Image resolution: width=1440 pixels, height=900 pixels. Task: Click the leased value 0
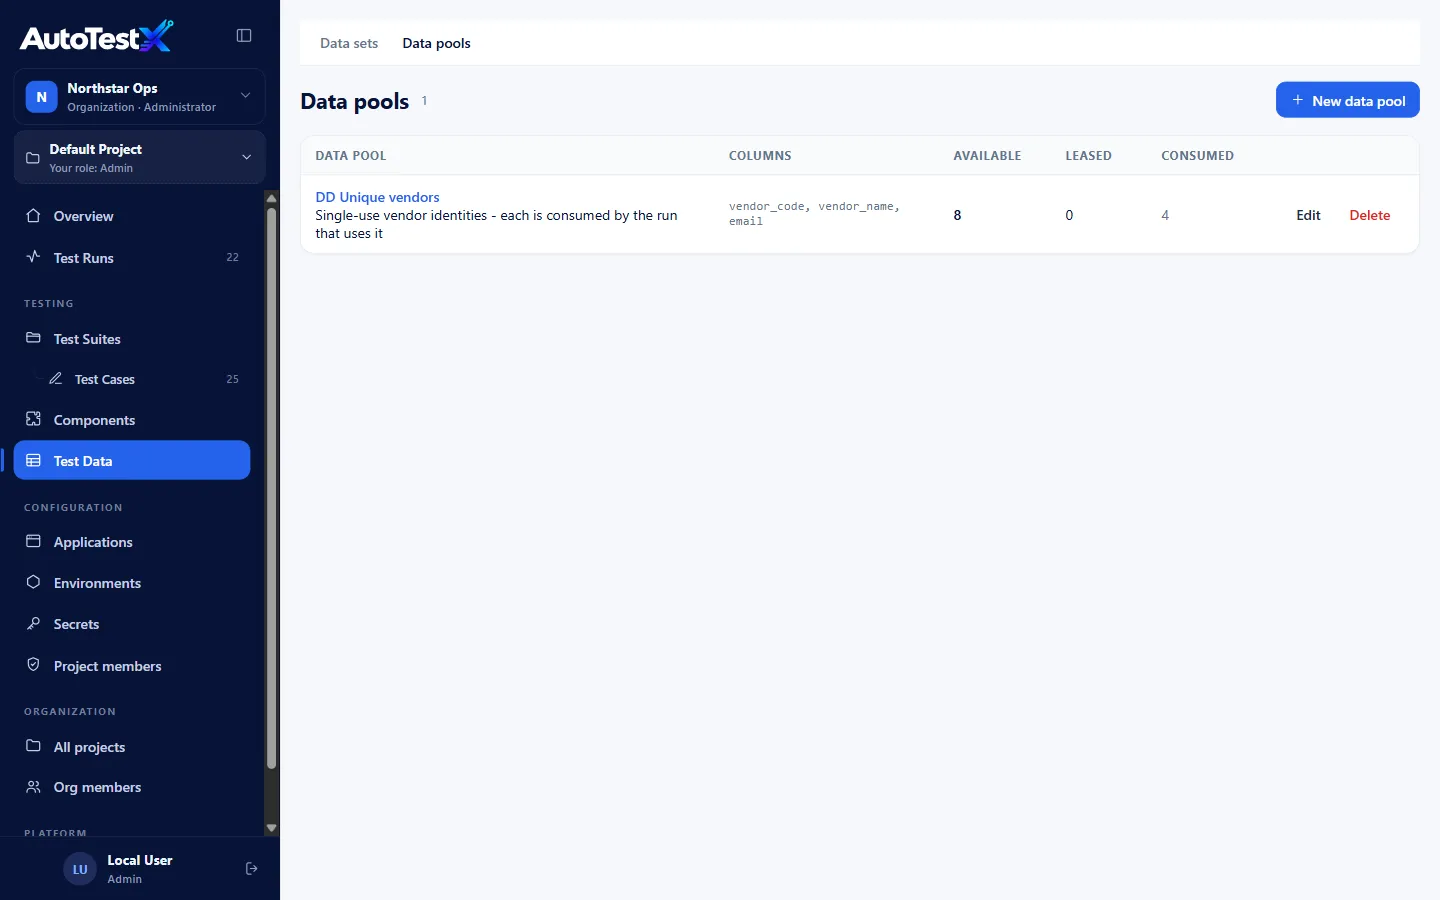click(x=1069, y=215)
